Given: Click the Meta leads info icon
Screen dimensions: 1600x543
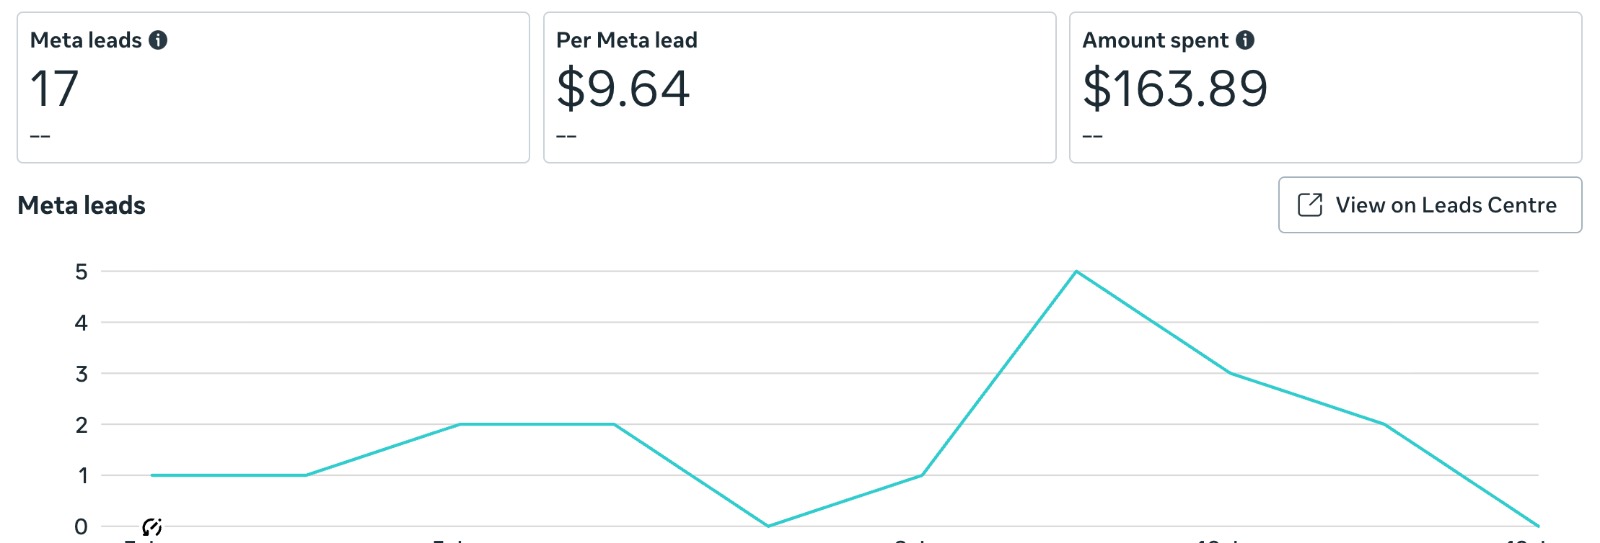Looking at the screenshot, I should click(158, 40).
